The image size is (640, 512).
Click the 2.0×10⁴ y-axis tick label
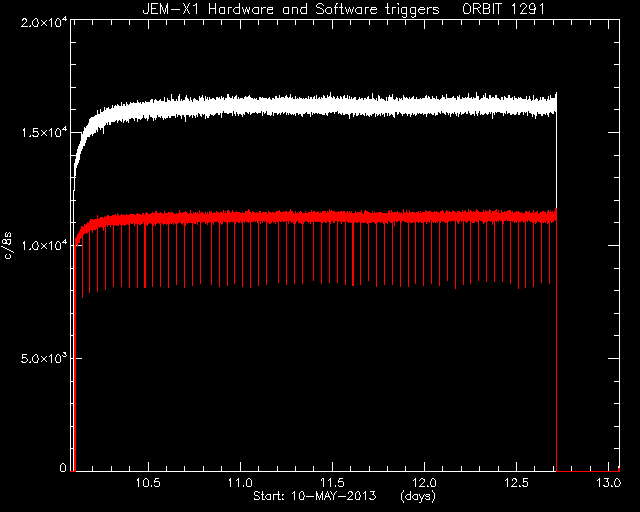click(44, 22)
